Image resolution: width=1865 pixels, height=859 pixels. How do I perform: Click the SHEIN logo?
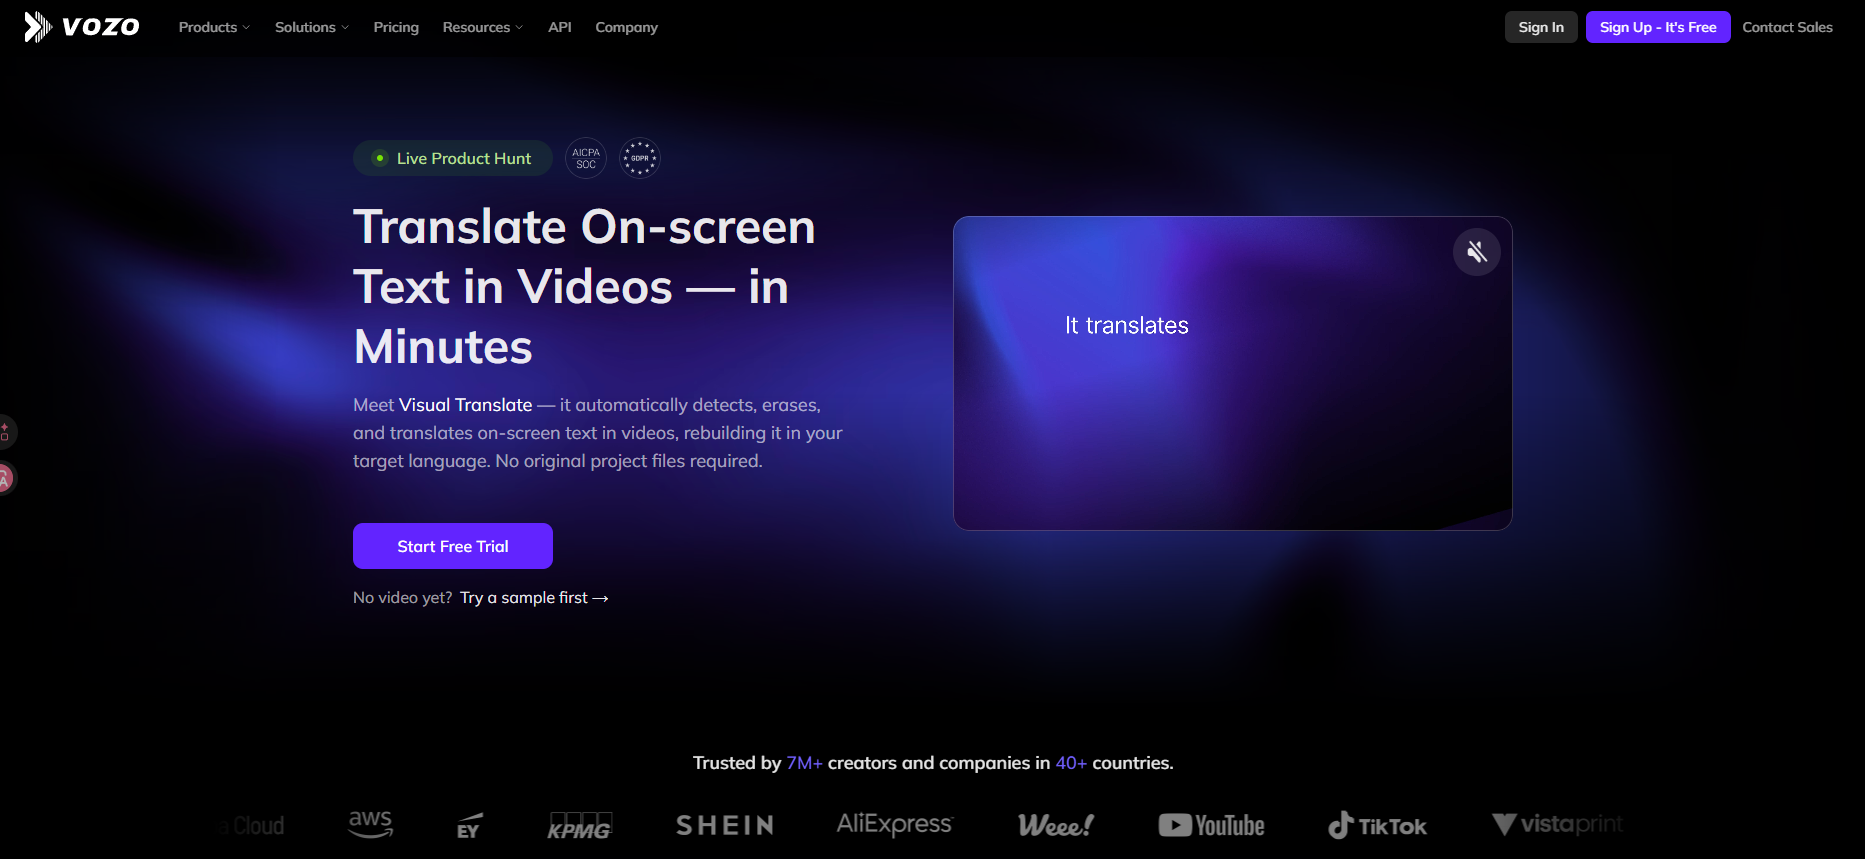tap(725, 825)
